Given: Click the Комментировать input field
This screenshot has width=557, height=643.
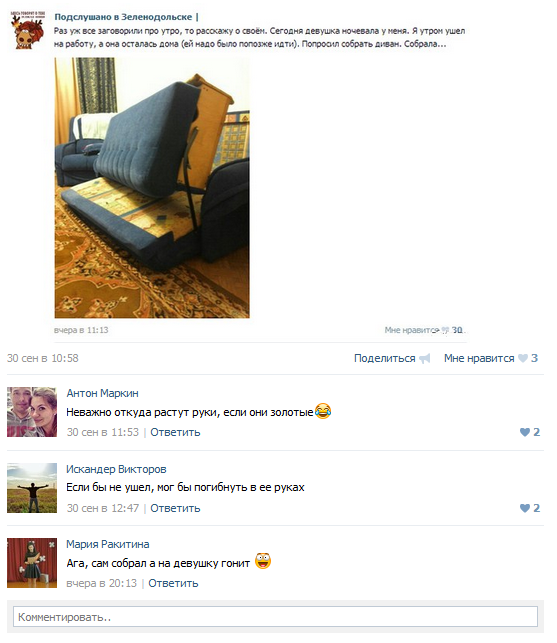Looking at the screenshot, I should (x=275, y=617).
